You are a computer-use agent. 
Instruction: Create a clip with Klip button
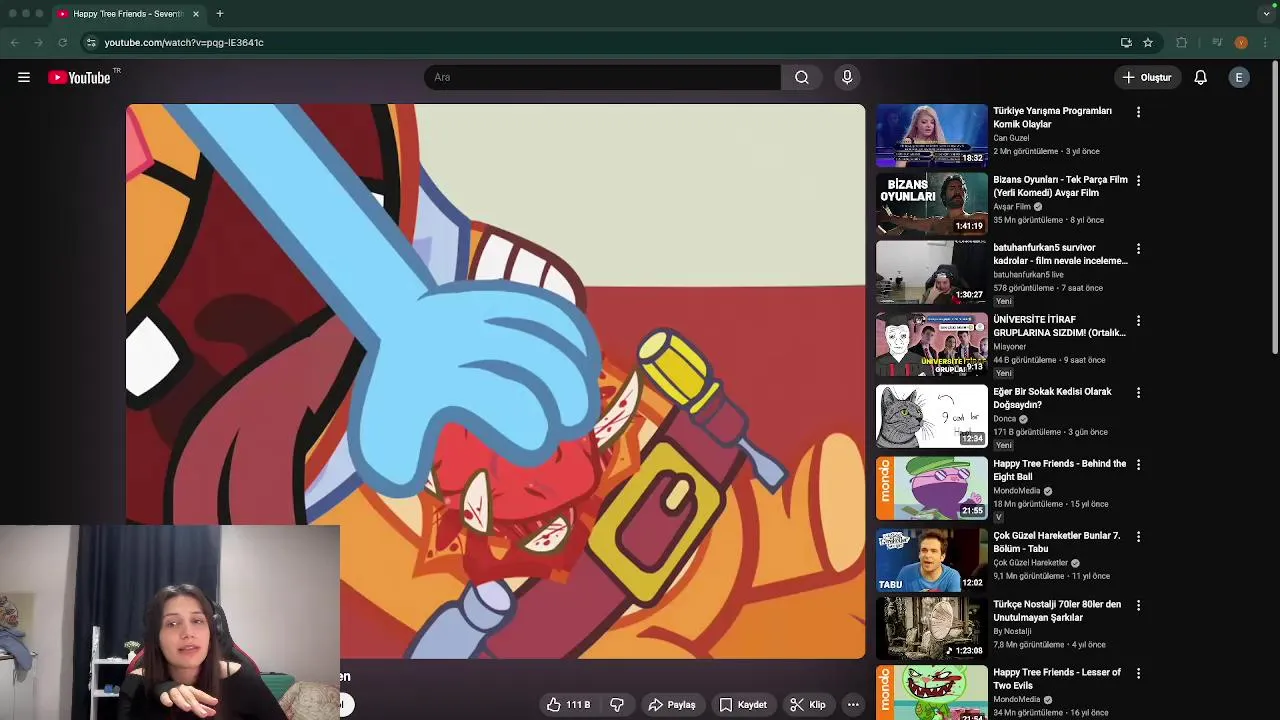point(808,705)
